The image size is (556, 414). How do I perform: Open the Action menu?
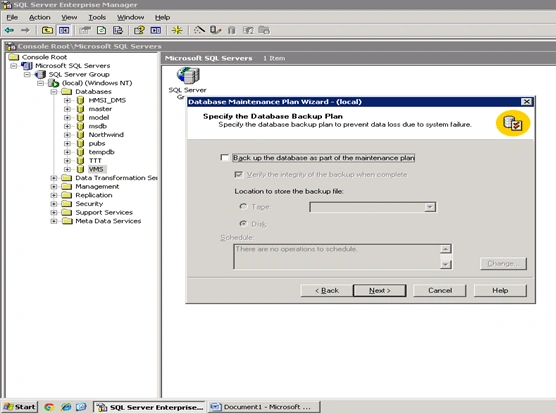tap(39, 17)
